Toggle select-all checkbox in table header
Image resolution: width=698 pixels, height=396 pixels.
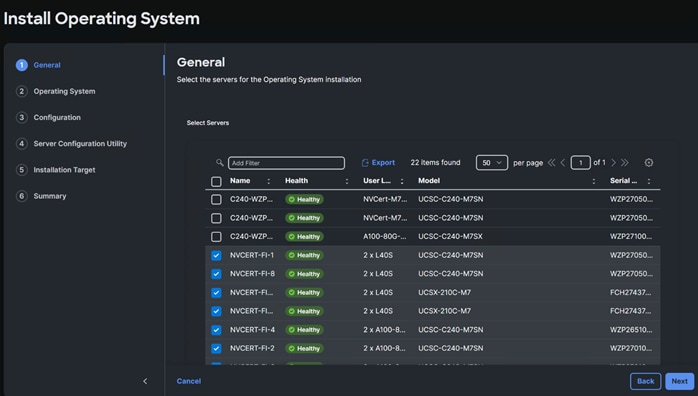coord(216,181)
